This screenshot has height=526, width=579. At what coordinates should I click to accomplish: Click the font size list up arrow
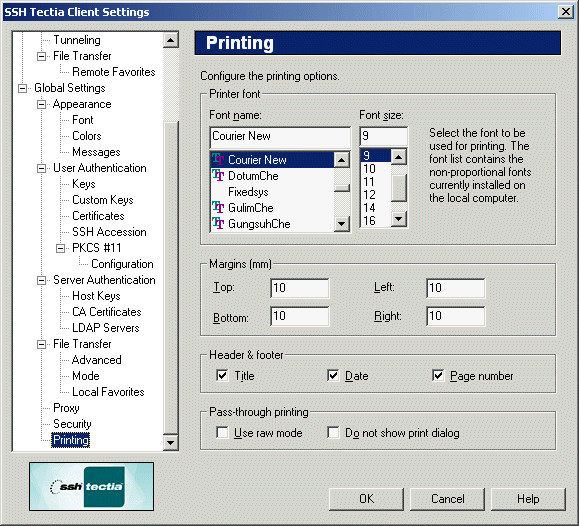pyautogui.click(x=399, y=157)
